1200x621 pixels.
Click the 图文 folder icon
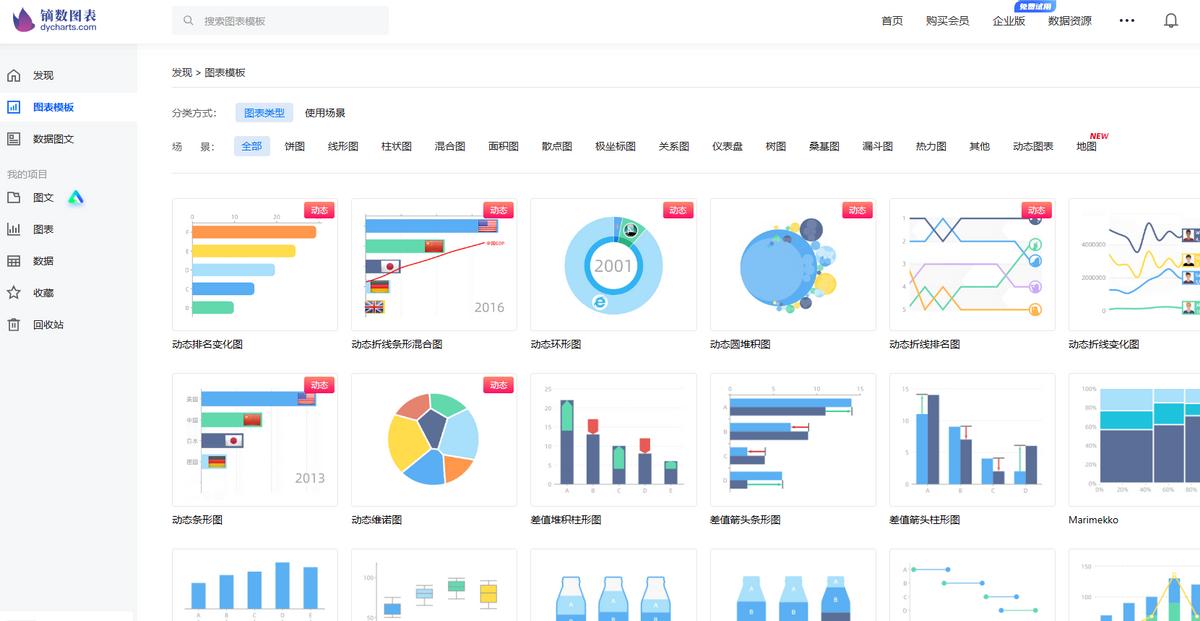click(x=14, y=198)
